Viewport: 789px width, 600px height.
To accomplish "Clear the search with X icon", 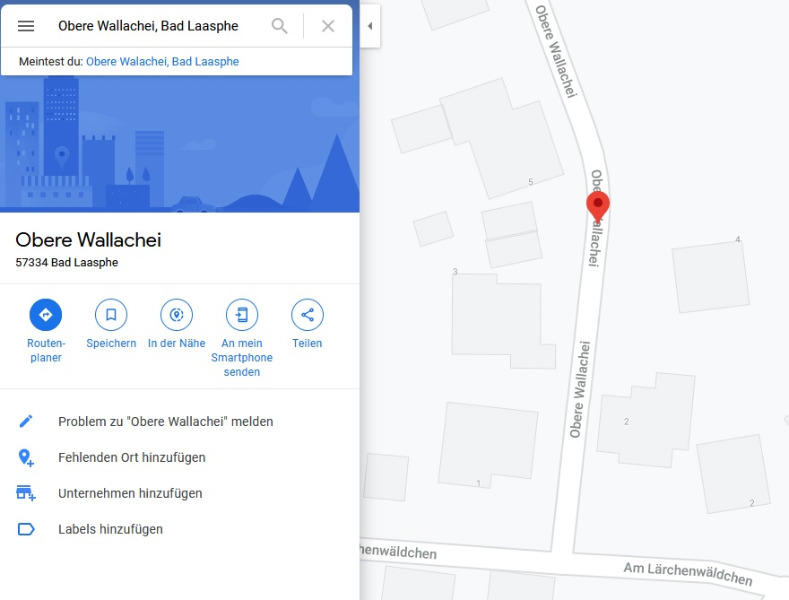I will click(x=328, y=26).
